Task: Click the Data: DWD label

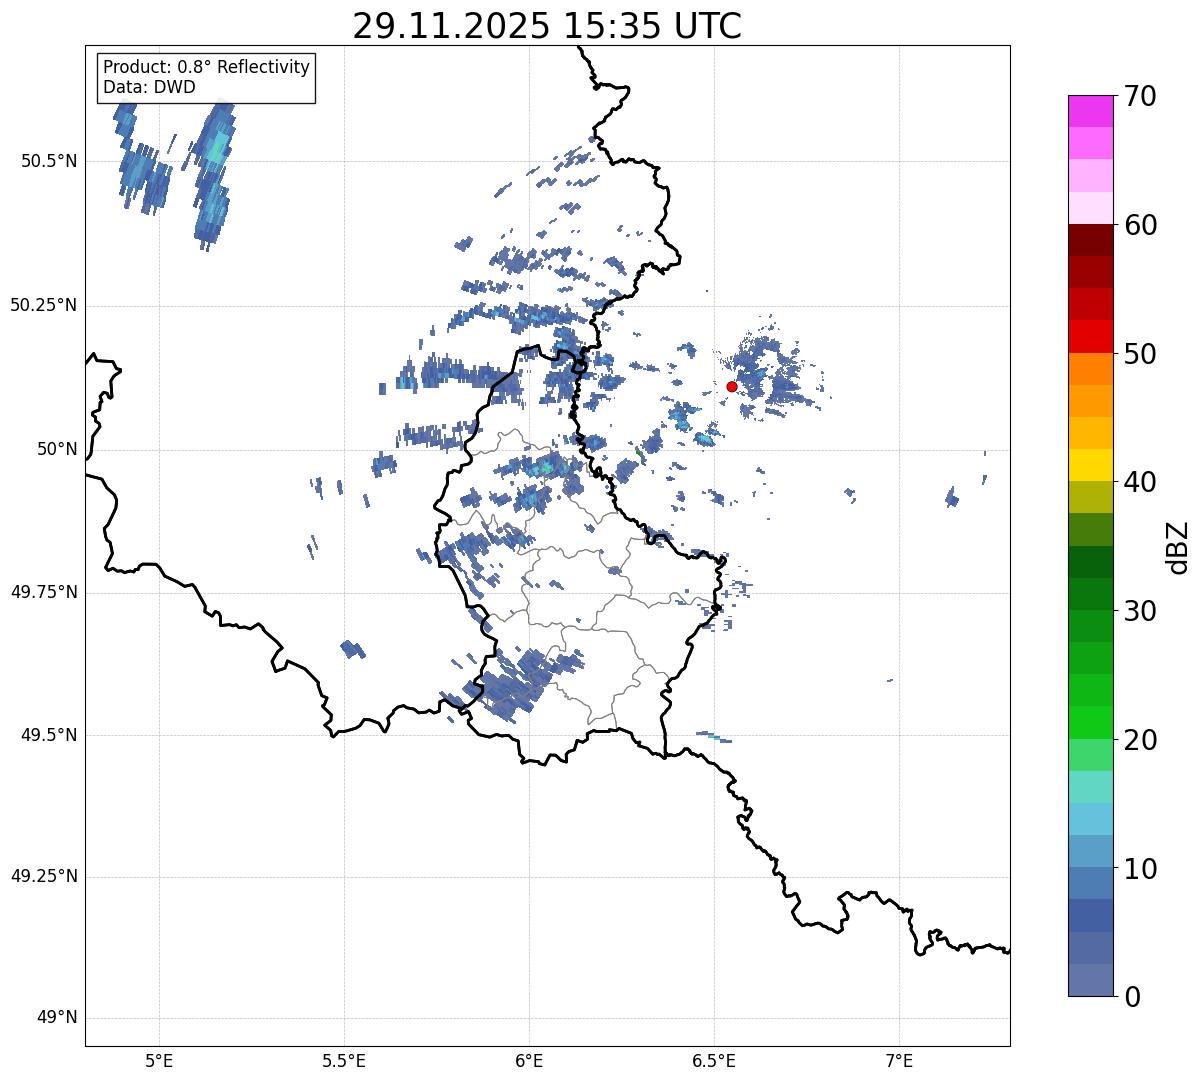Action: pos(149,87)
